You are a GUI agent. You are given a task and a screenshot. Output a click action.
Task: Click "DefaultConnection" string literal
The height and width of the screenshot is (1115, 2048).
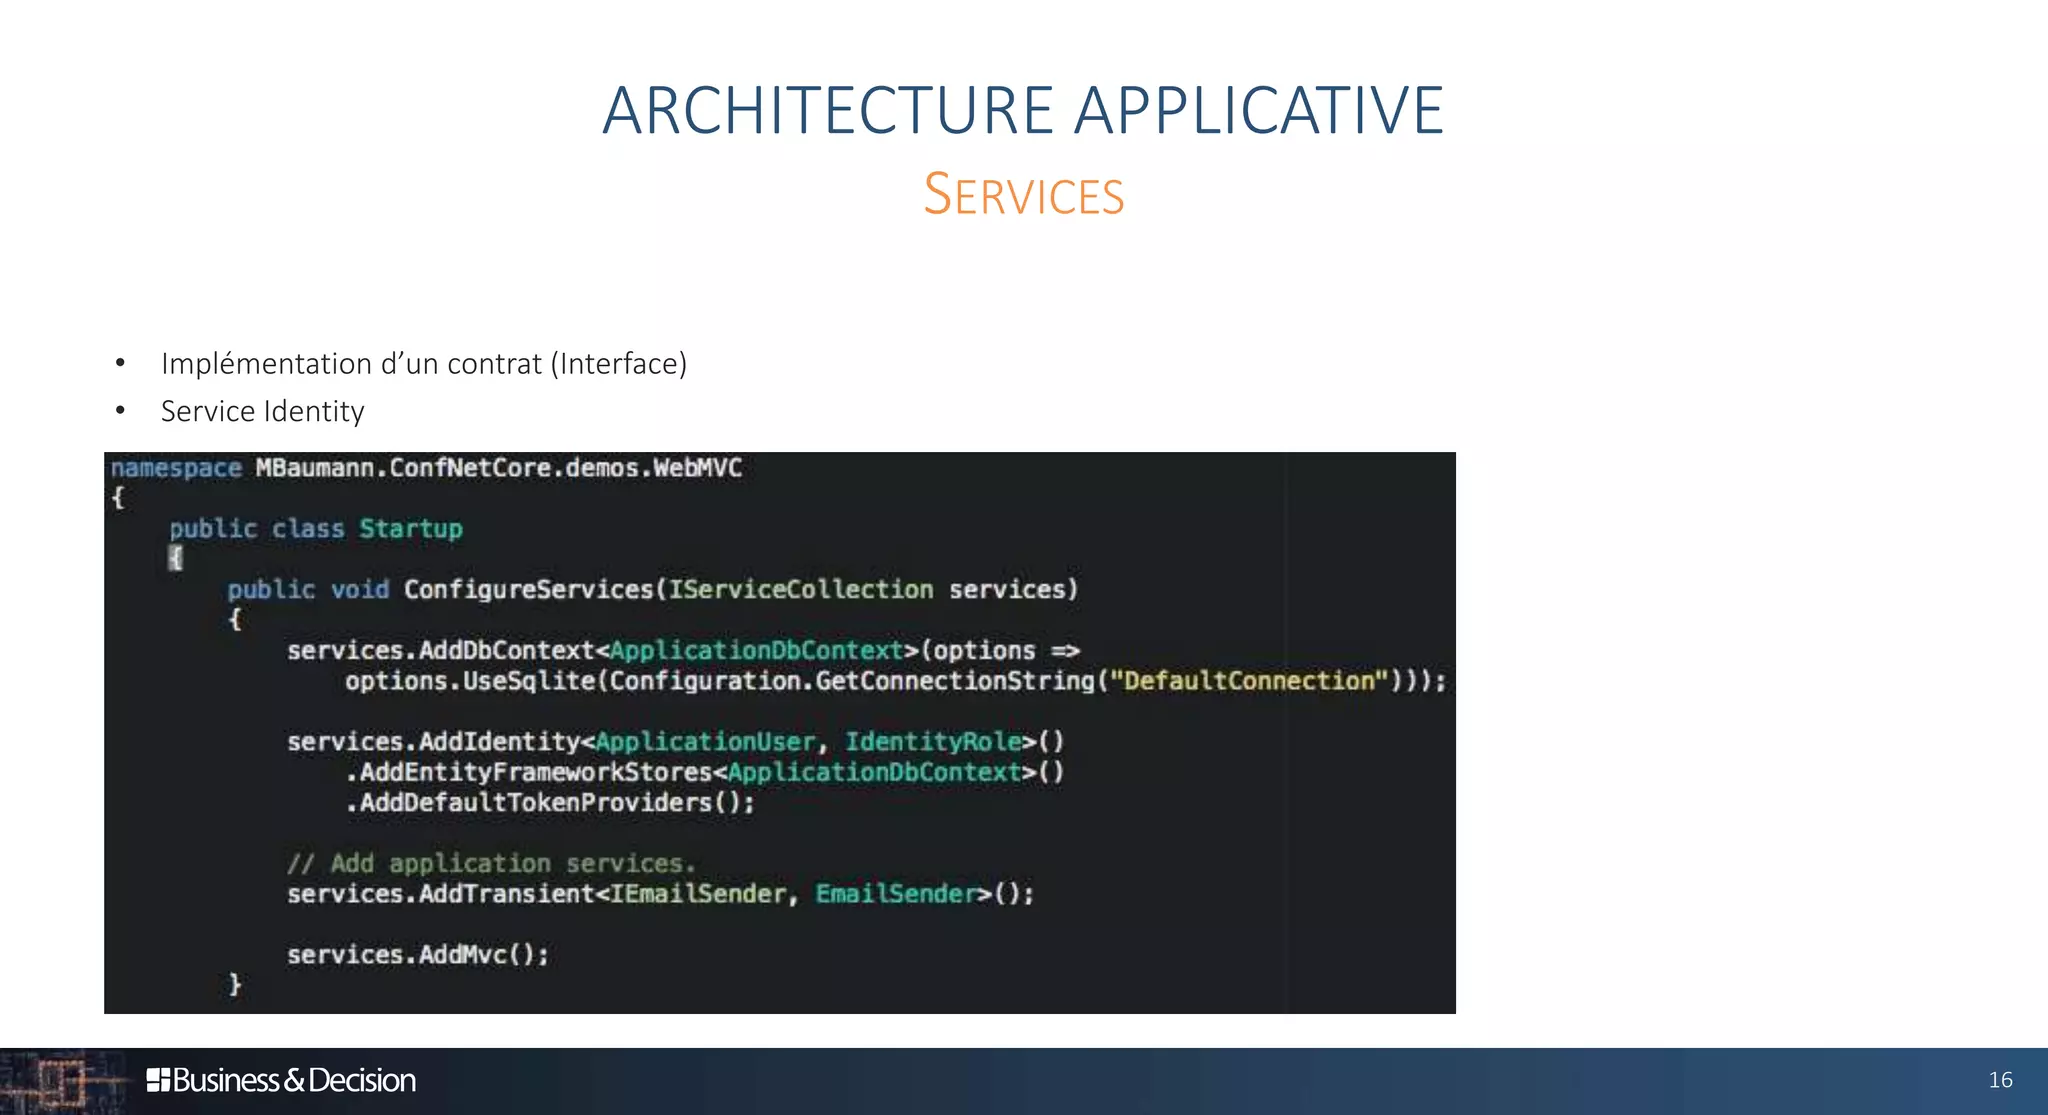click(x=1250, y=681)
